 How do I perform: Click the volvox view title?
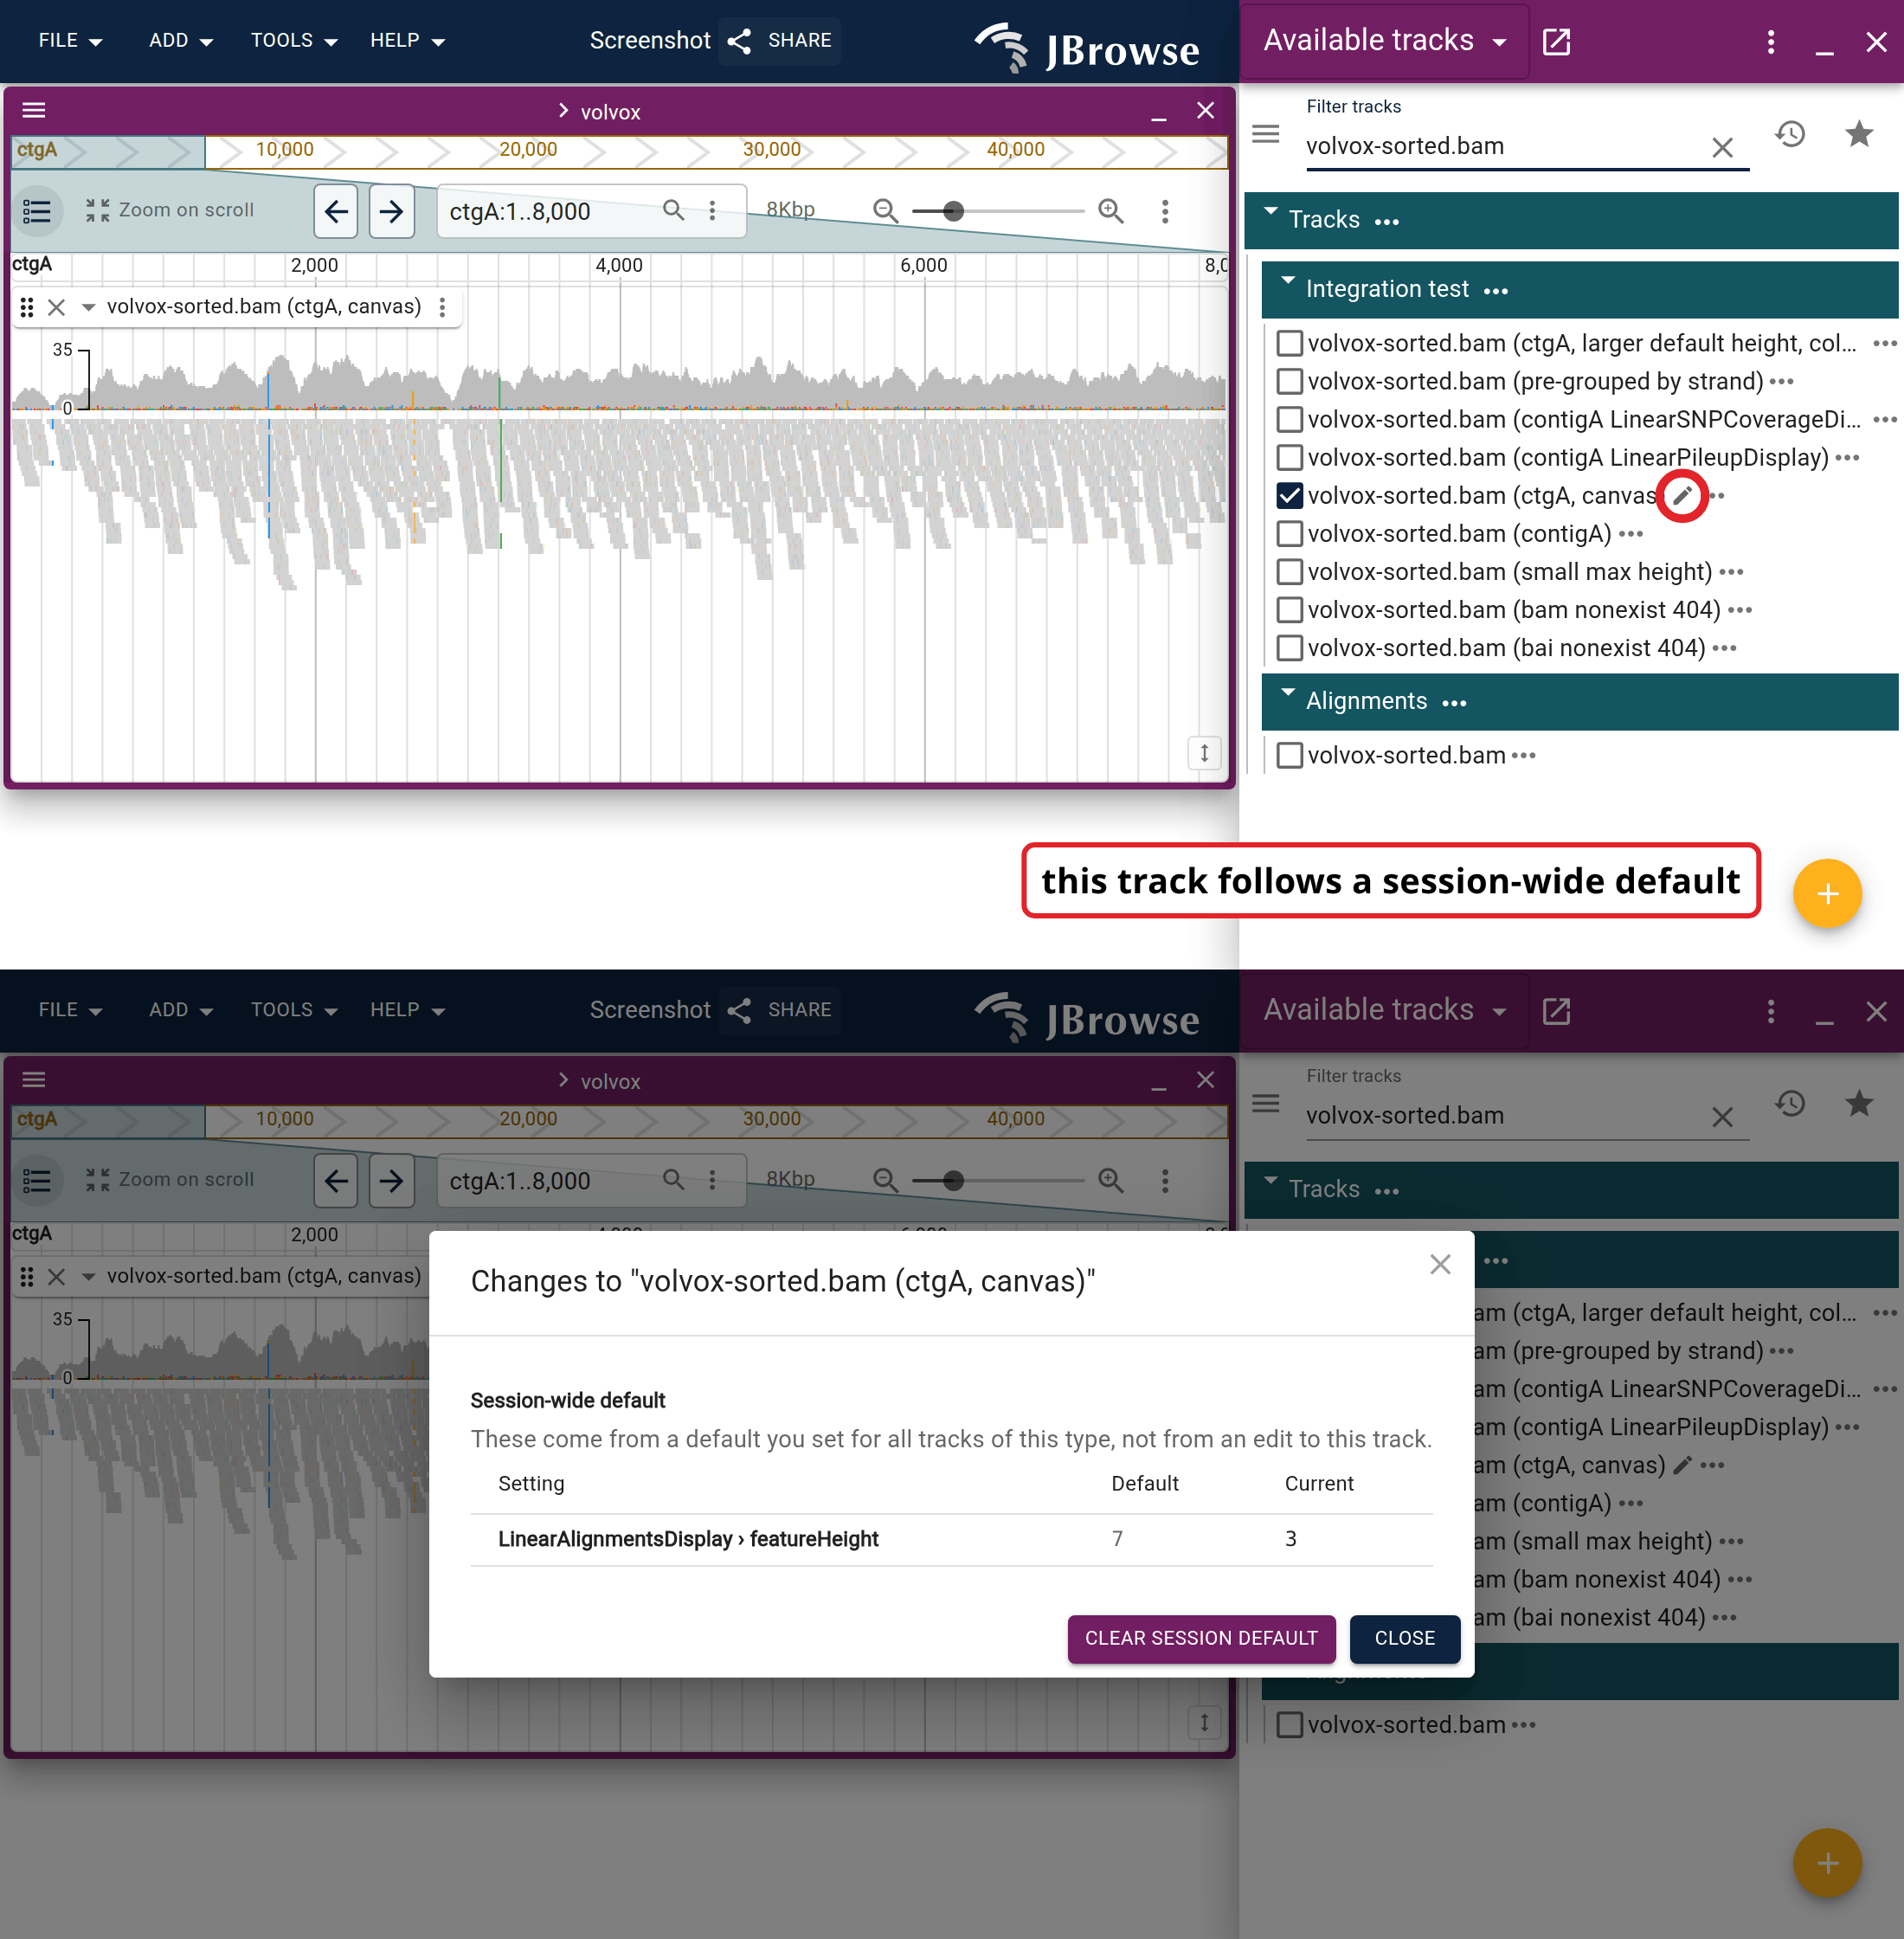point(610,112)
